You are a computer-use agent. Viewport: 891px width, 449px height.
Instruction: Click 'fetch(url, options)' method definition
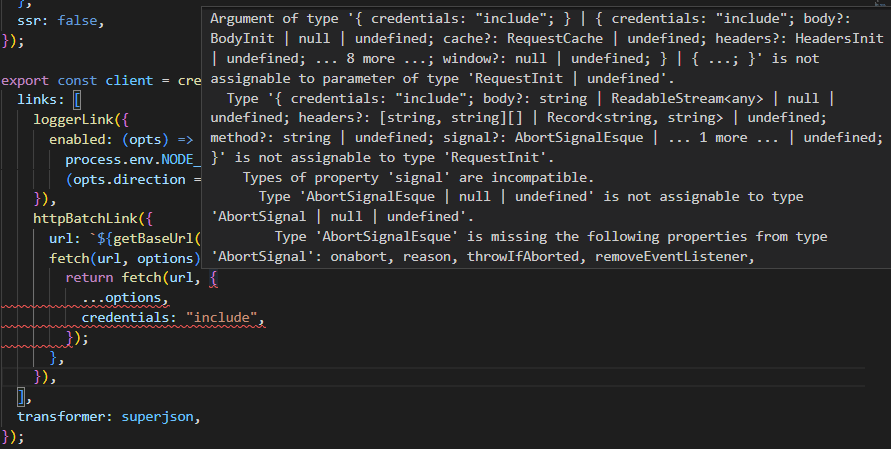click(x=125, y=258)
